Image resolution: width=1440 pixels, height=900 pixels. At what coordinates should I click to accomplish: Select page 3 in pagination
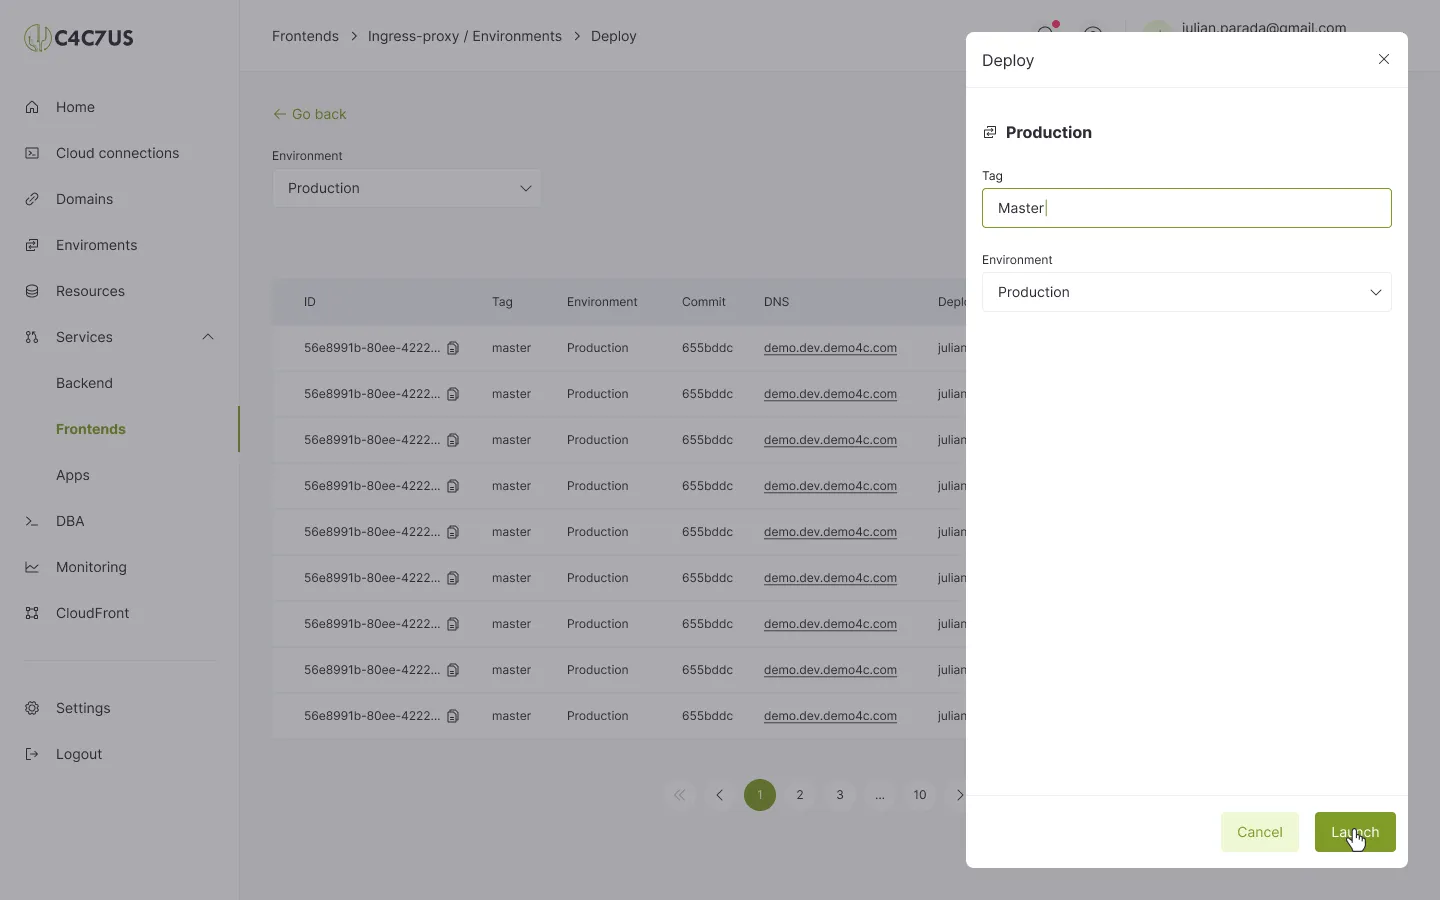coord(840,795)
